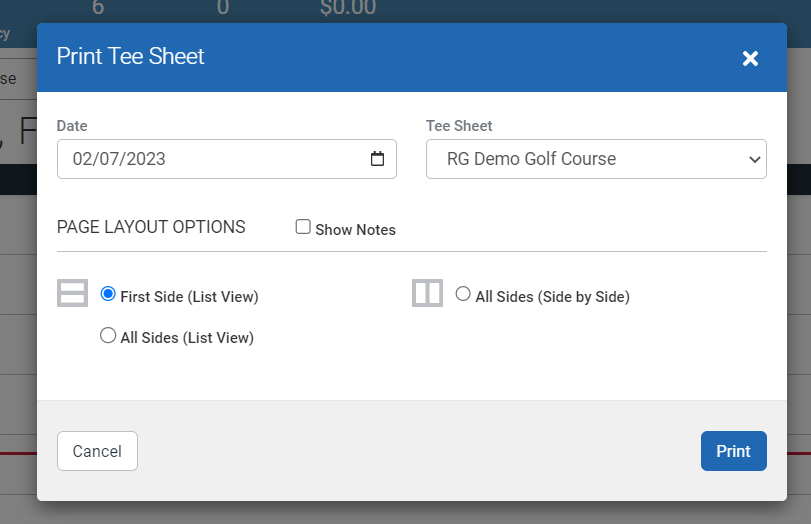Click the Date field label
This screenshot has width=811, height=524.
(x=72, y=126)
